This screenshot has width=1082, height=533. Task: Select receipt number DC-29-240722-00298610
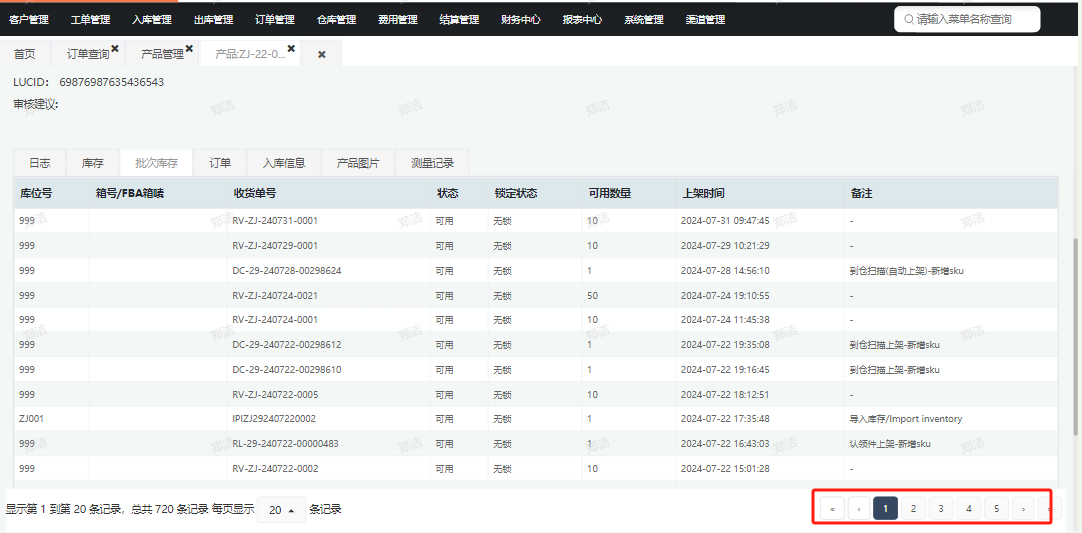coord(287,369)
